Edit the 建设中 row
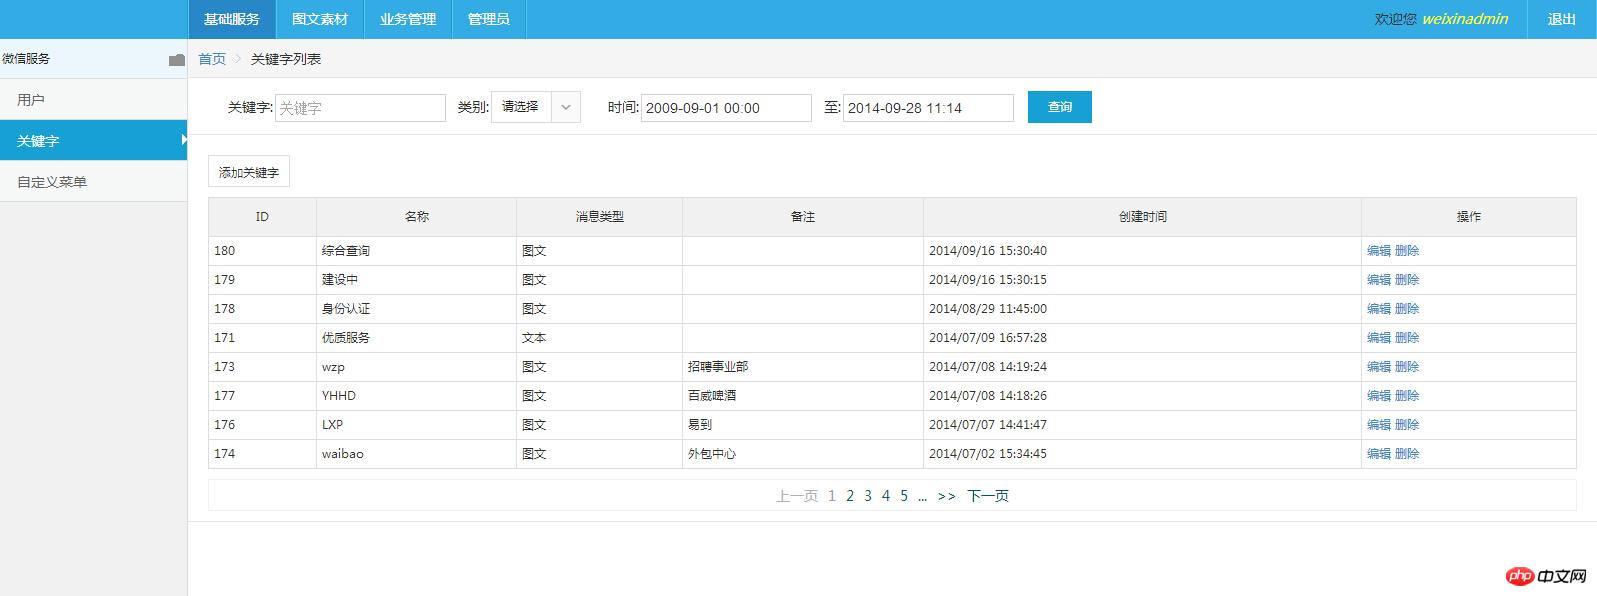 point(1379,280)
